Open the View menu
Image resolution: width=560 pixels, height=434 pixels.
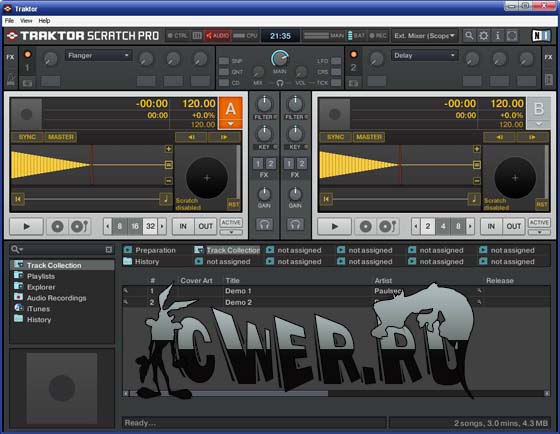click(26, 21)
